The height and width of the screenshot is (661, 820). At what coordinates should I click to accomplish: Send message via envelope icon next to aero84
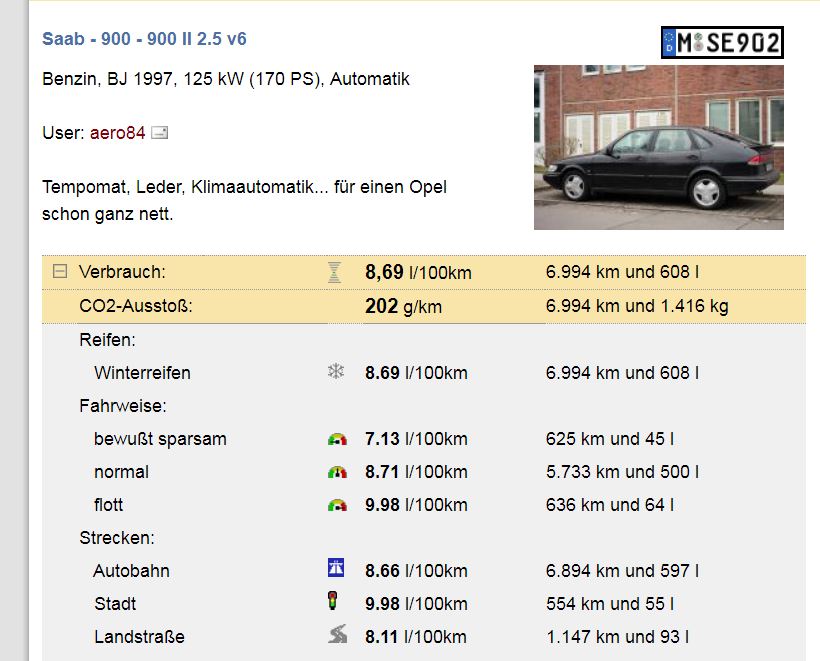pyautogui.click(x=160, y=133)
